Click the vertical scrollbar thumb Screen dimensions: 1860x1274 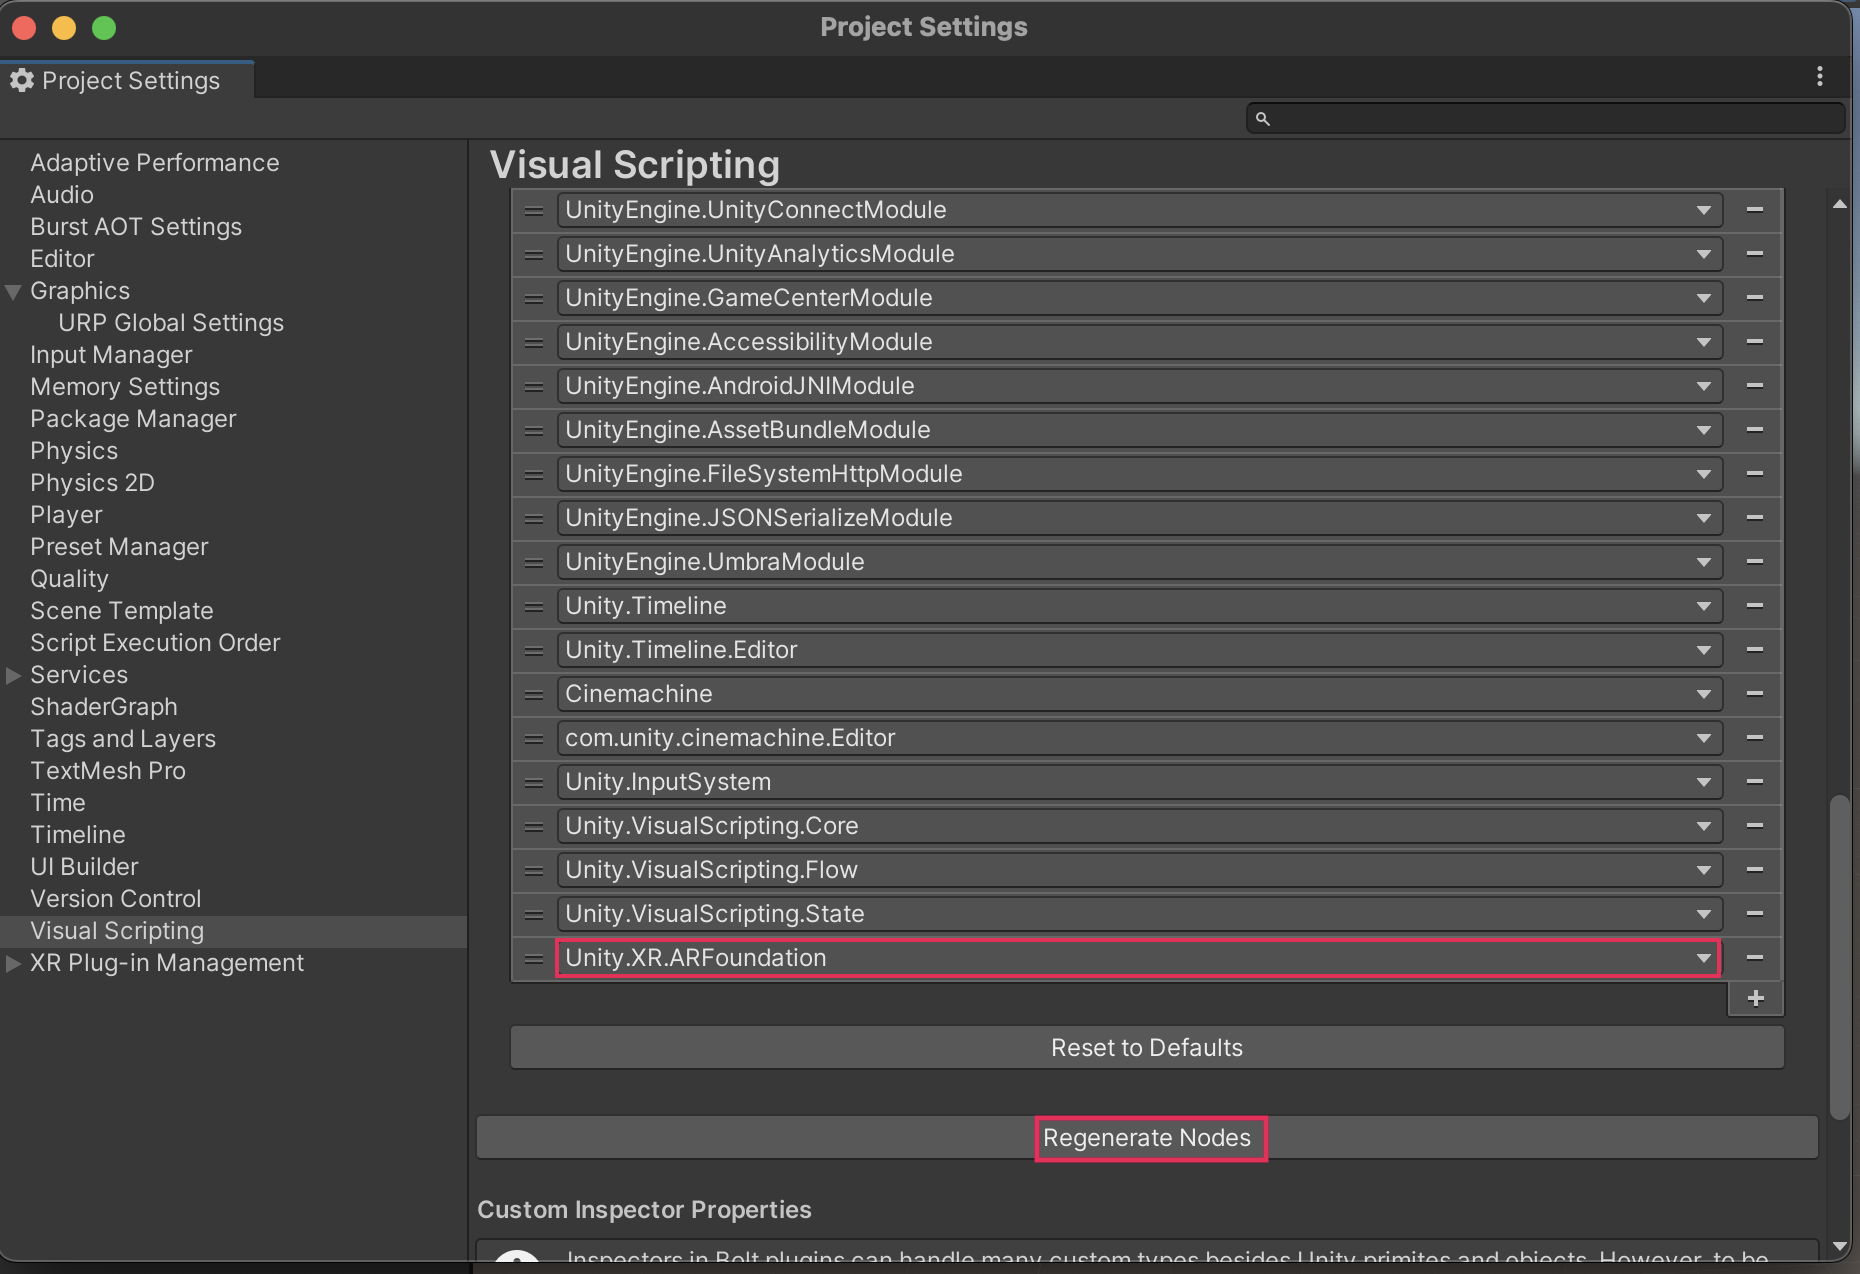(1838, 955)
